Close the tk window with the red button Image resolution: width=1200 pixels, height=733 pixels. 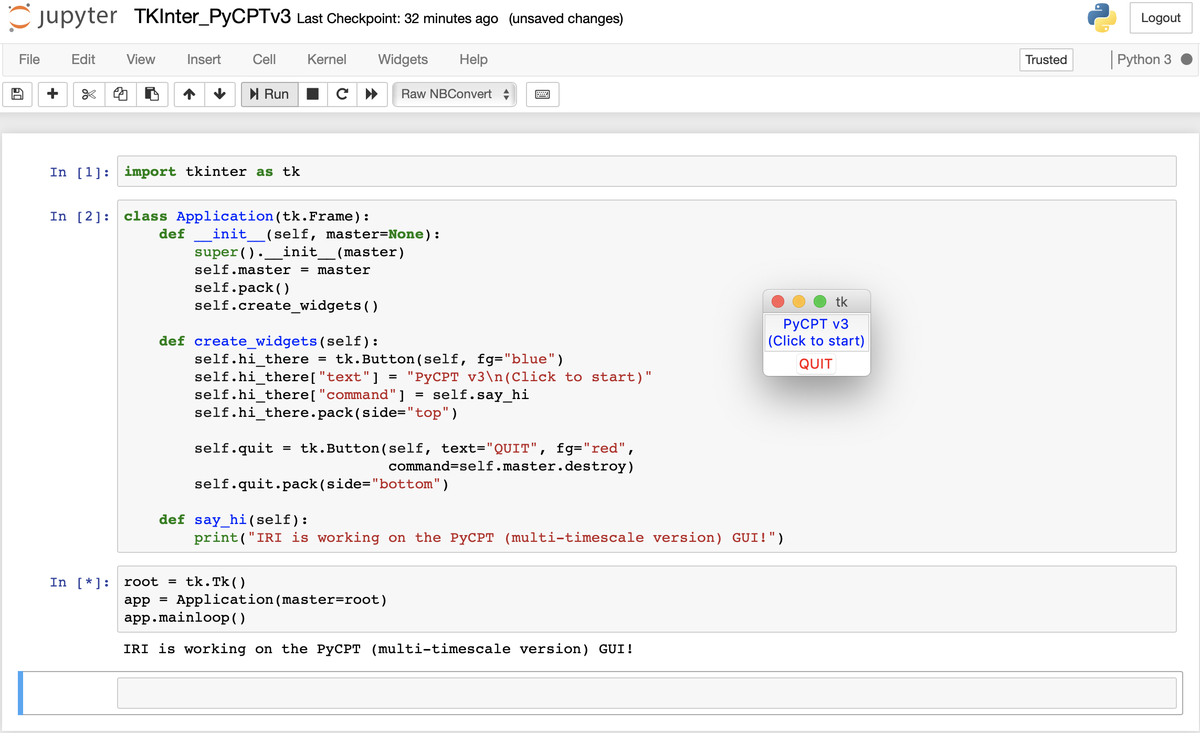point(778,302)
